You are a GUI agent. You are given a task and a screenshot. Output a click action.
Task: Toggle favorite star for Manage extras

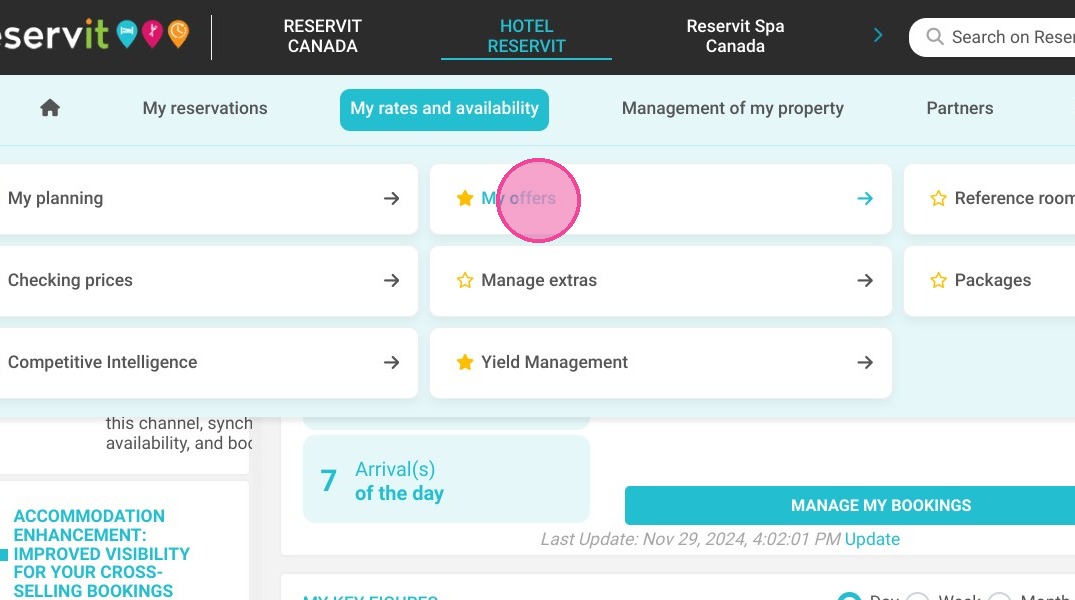[465, 280]
